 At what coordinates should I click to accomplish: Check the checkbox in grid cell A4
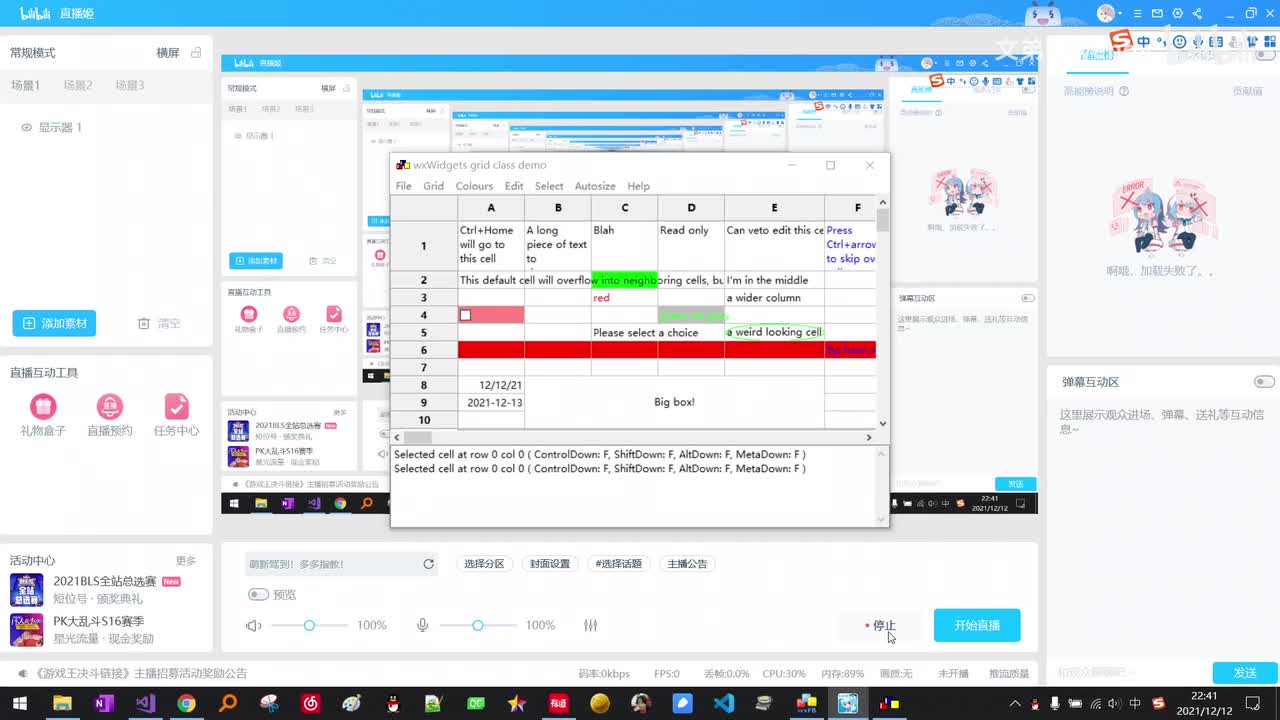tap(465, 315)
